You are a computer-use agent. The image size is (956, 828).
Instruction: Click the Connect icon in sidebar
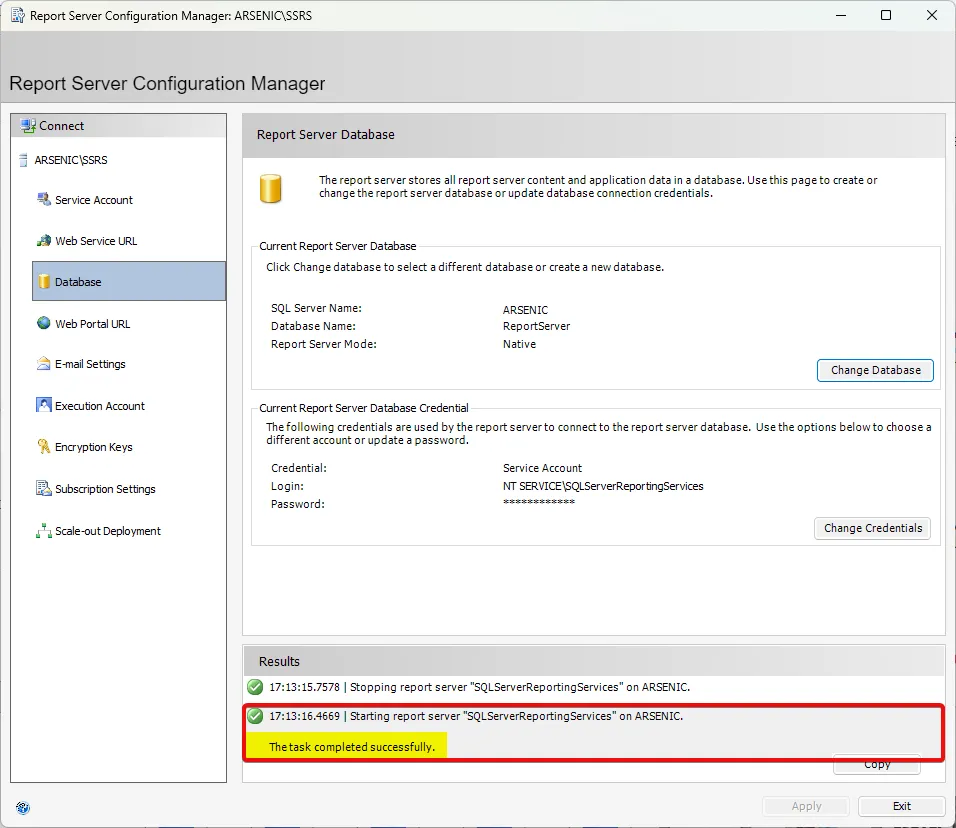point(28,126)
